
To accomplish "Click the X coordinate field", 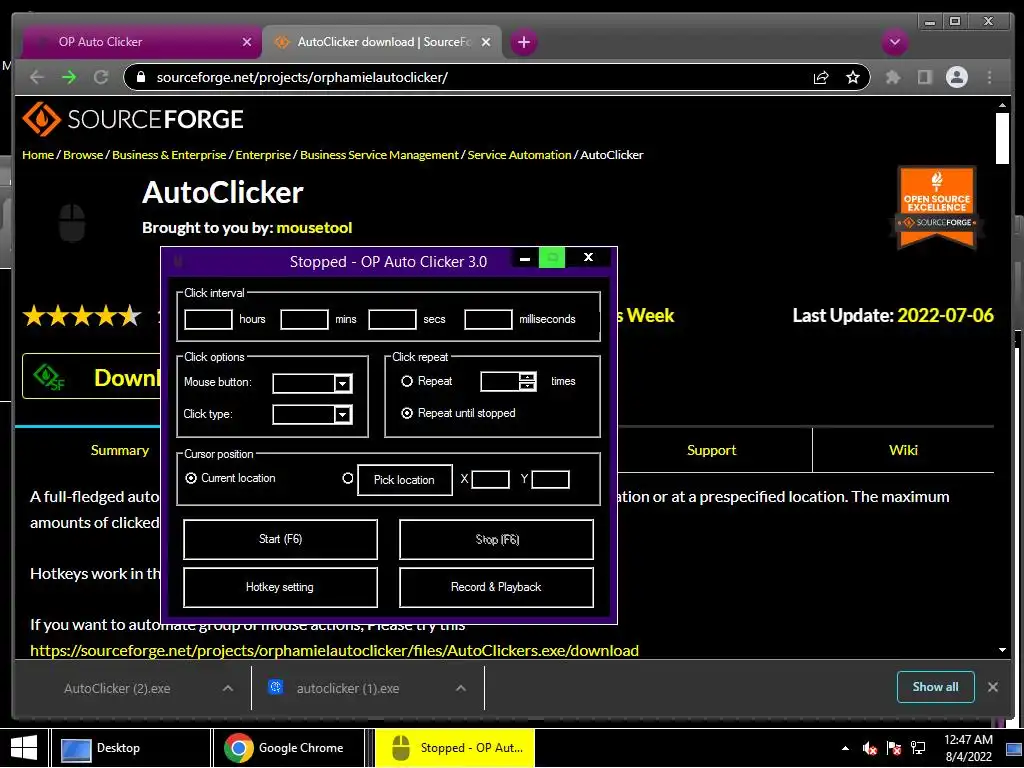I will click(x=490, y=479).
